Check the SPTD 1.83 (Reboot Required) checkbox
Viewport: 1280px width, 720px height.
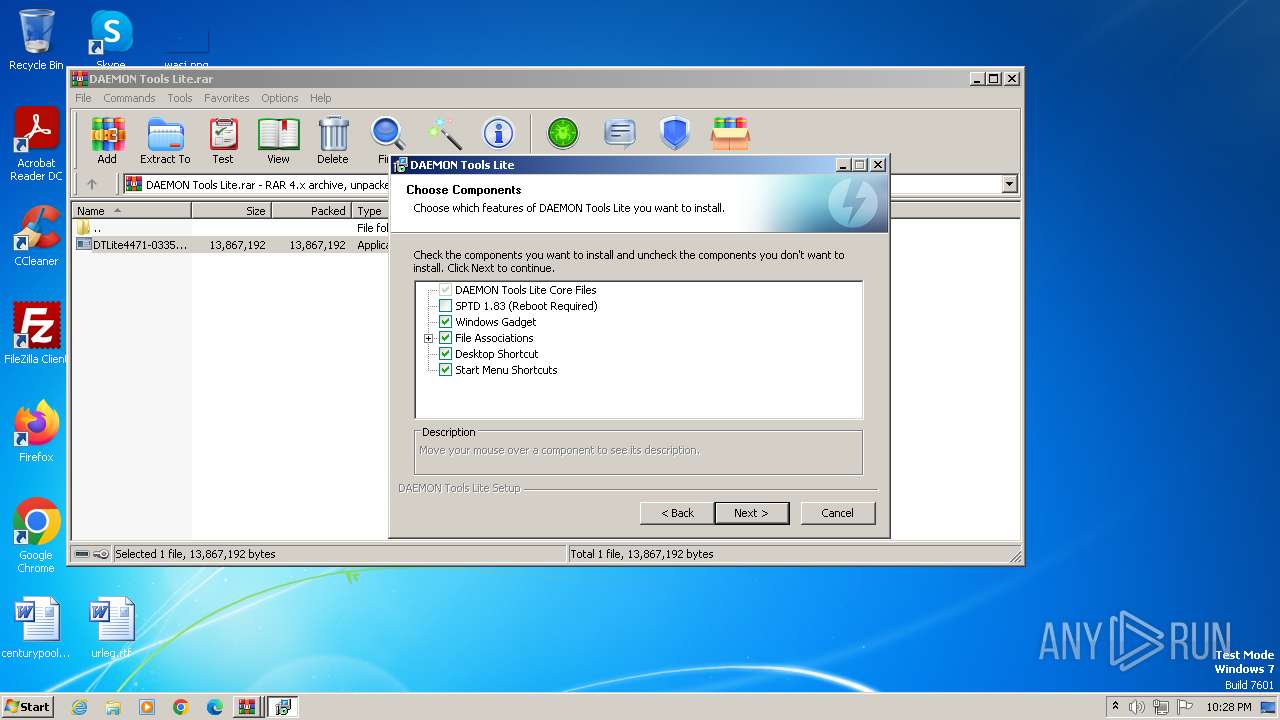[446, 306]
